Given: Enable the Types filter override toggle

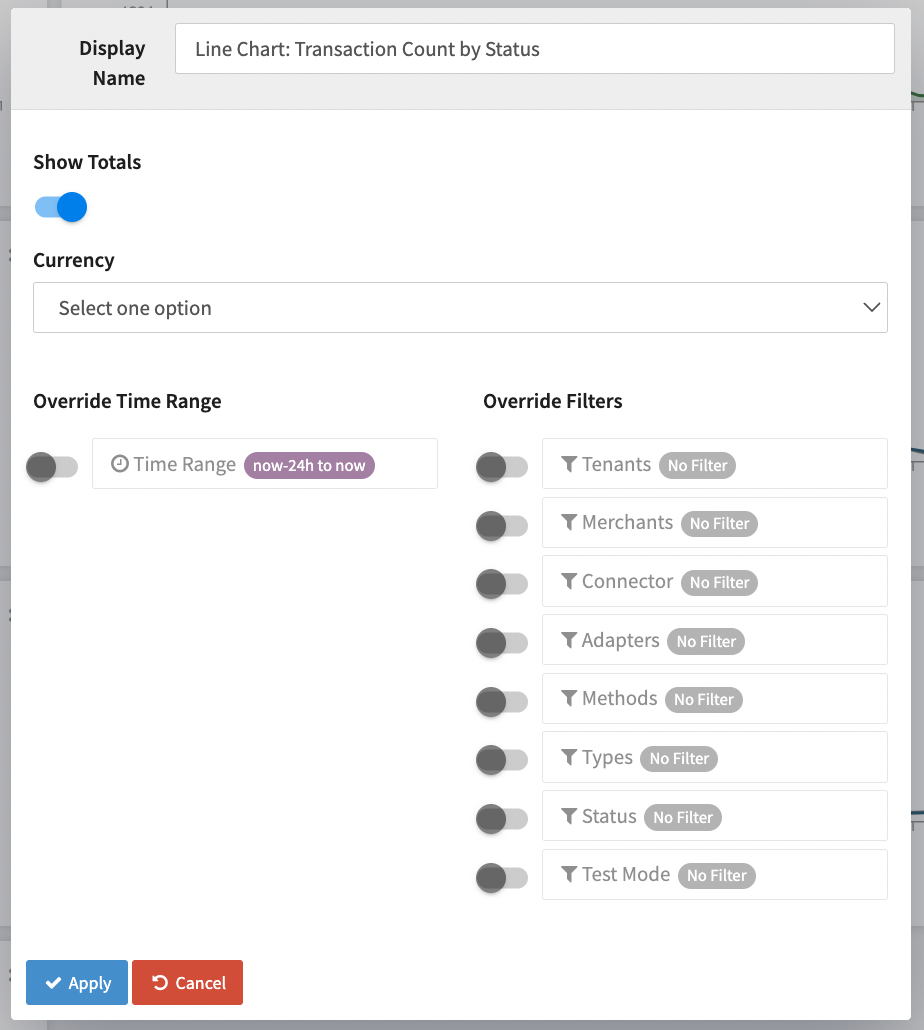Looking at the screenshot, I should point(501,760).
